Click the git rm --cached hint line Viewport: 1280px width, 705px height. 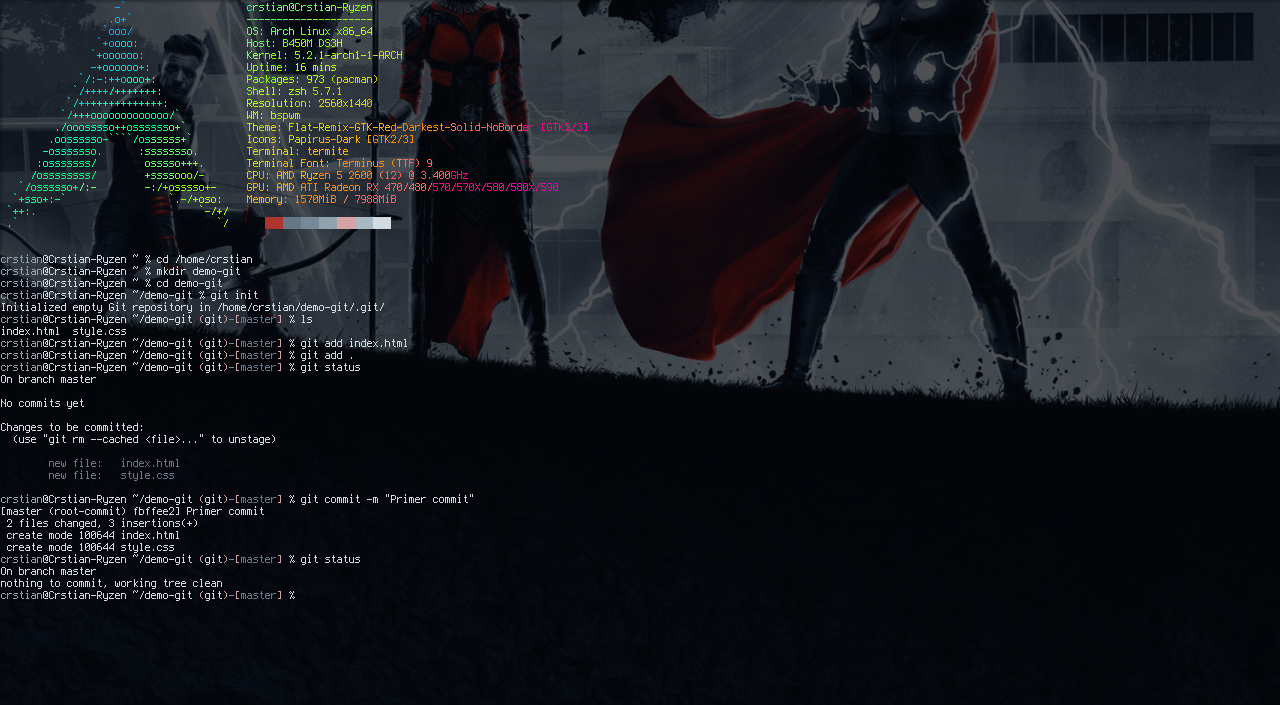pos(144,439)
